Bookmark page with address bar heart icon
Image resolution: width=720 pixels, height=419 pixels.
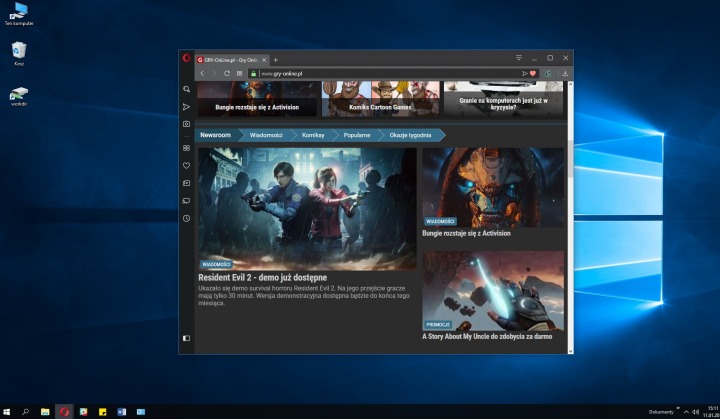[533, 73]
